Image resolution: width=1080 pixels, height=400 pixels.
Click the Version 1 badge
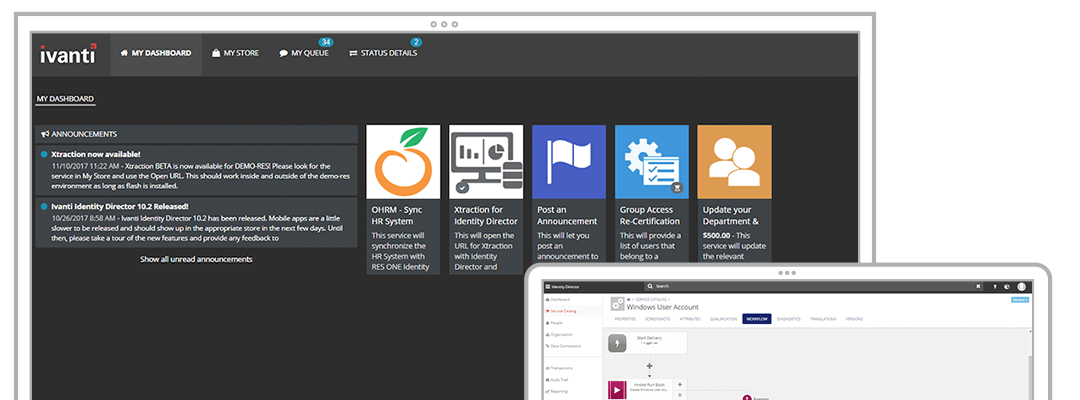point(1020,299)
